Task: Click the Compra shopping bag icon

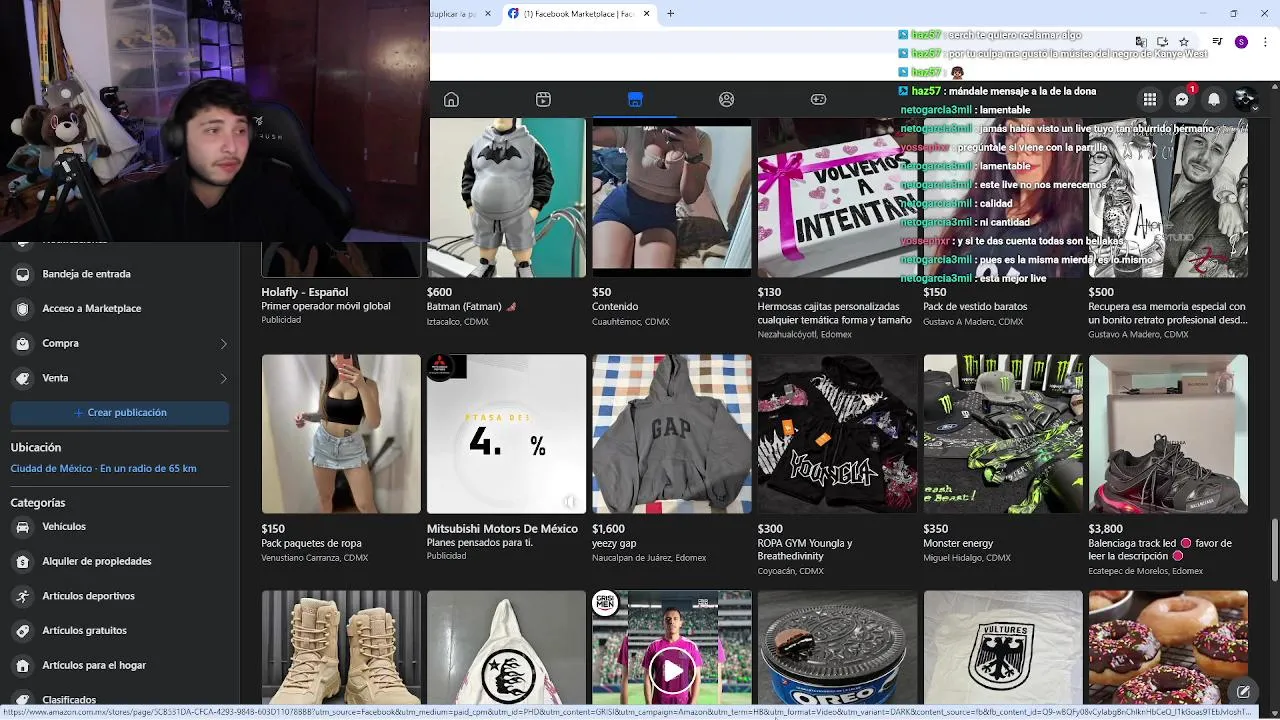Action: (22, 343)
